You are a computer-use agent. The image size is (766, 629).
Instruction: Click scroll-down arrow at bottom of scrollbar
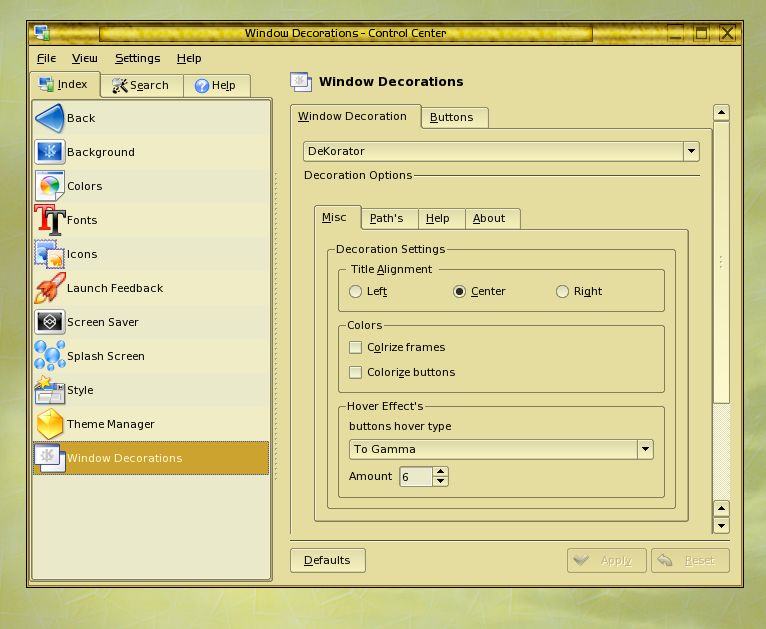[722, 526]
